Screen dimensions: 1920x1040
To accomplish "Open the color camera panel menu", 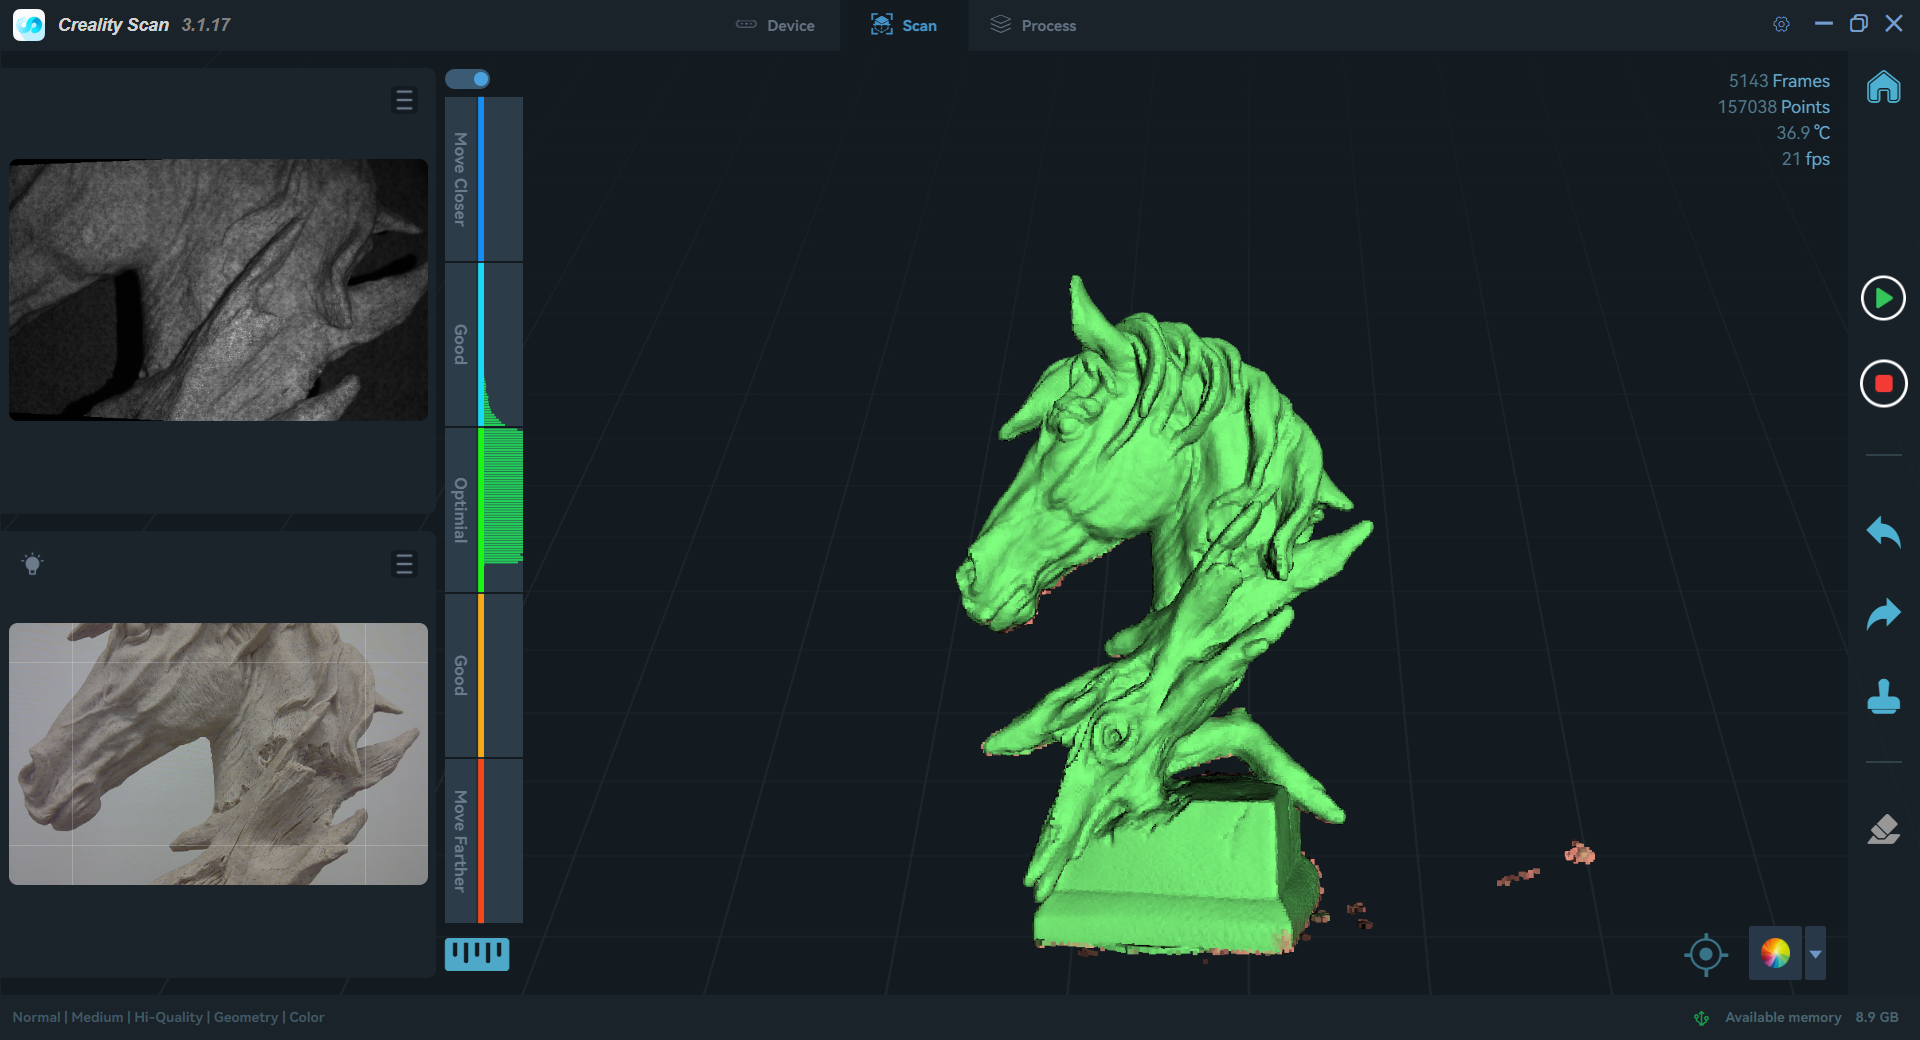I will pos(404,564).
